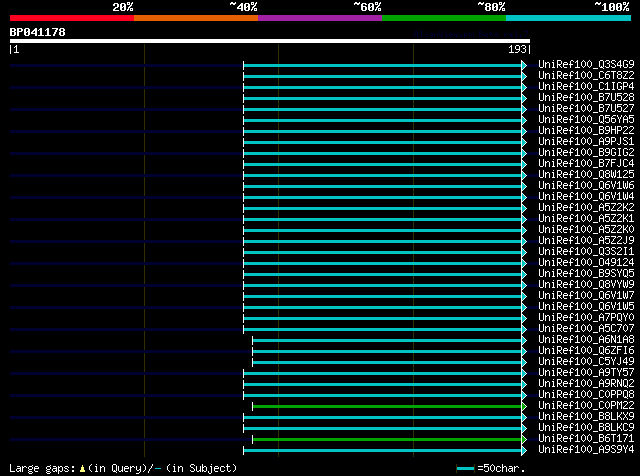Click the end arrow of the UniRef100_C0PM22 alignment

point(524,407)
